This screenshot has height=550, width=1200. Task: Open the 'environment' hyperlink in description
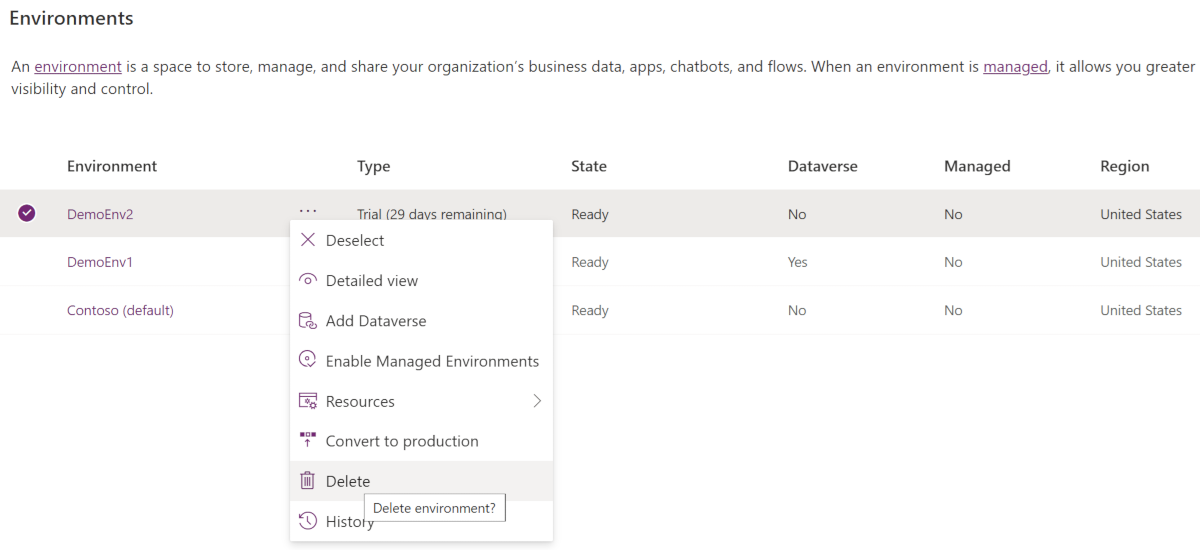[78, 67]
